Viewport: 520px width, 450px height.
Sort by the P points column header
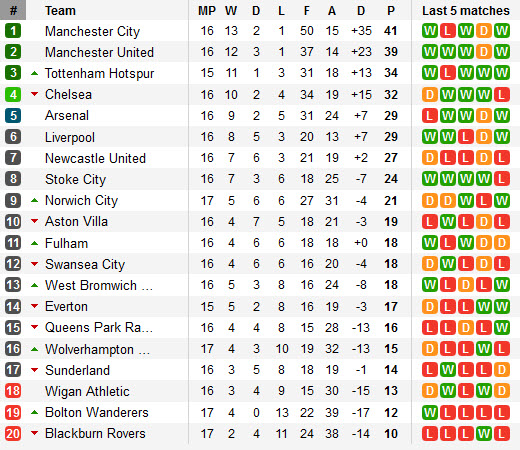391,11
